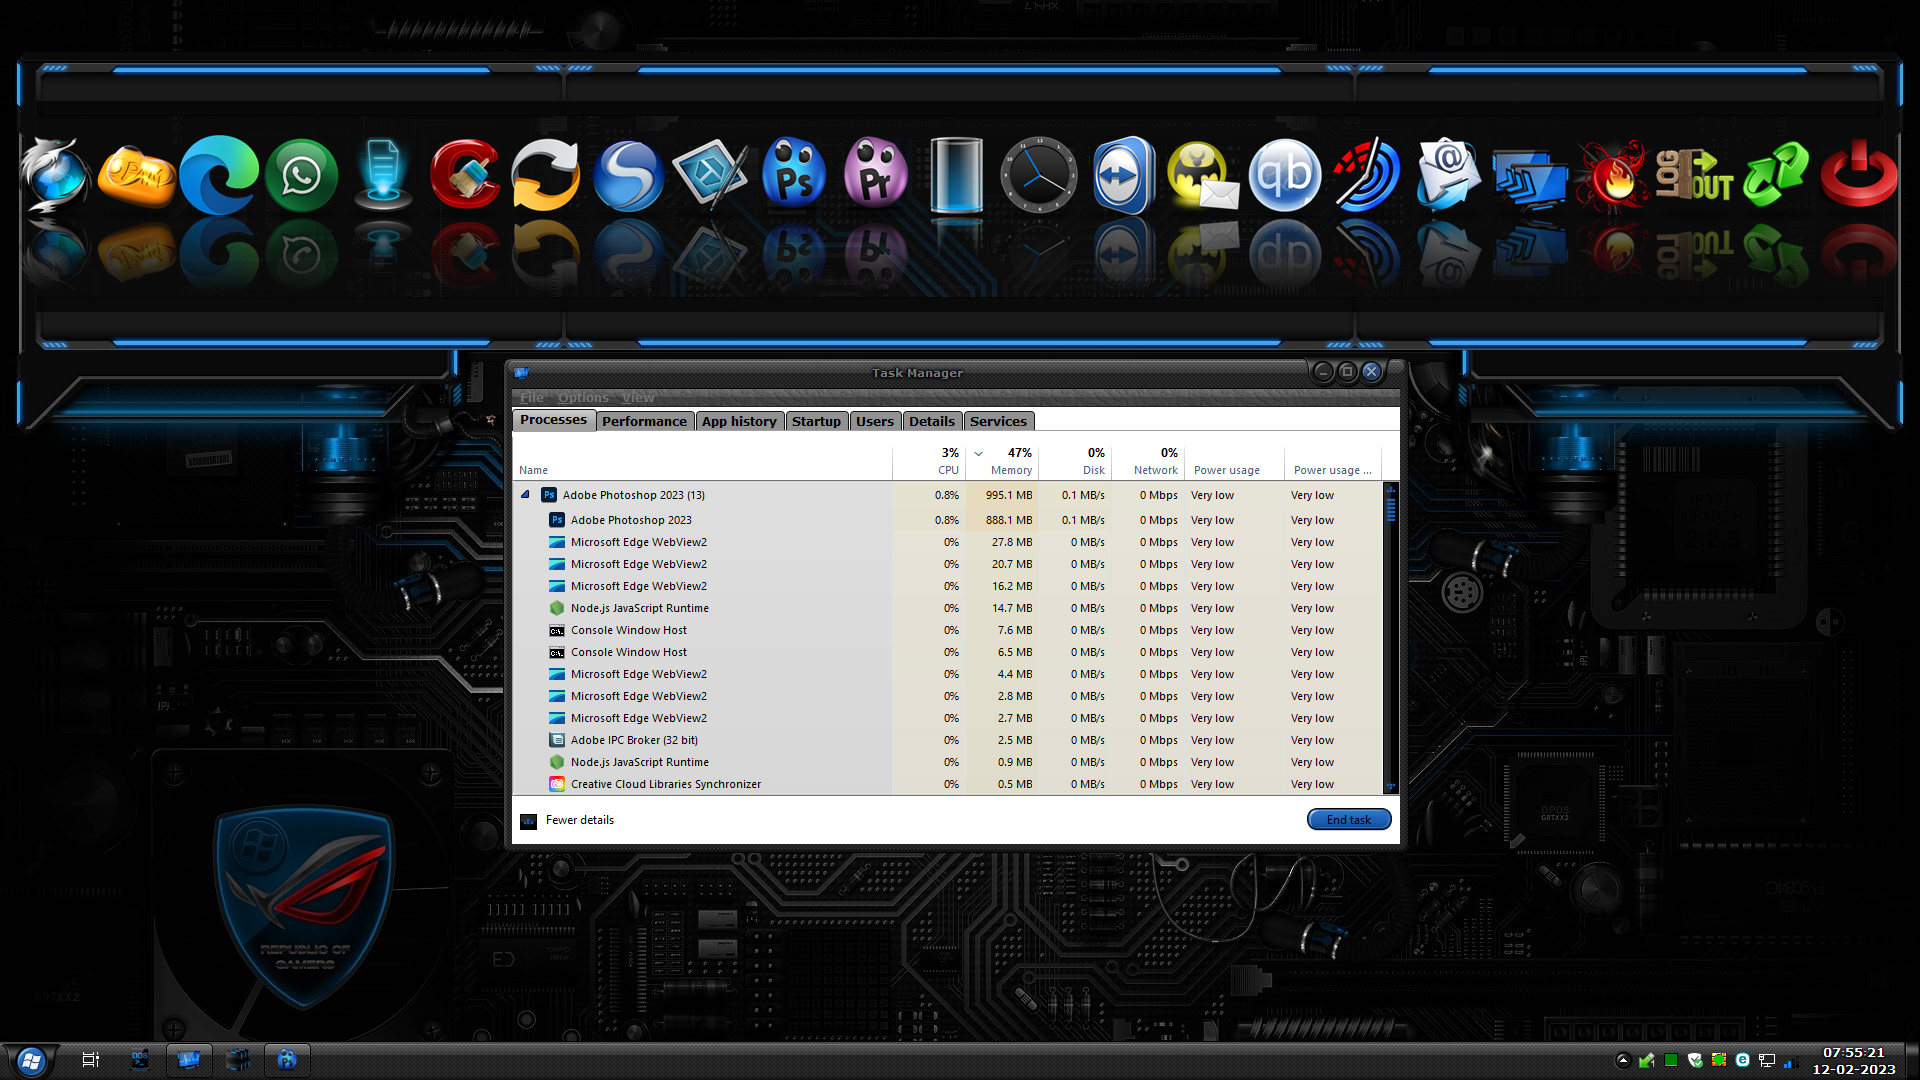The width and height of the screenshot is (1920, 1080).
Task: Select the Adobe Photoshop 2023 child process
Action: tap(948, 520)
